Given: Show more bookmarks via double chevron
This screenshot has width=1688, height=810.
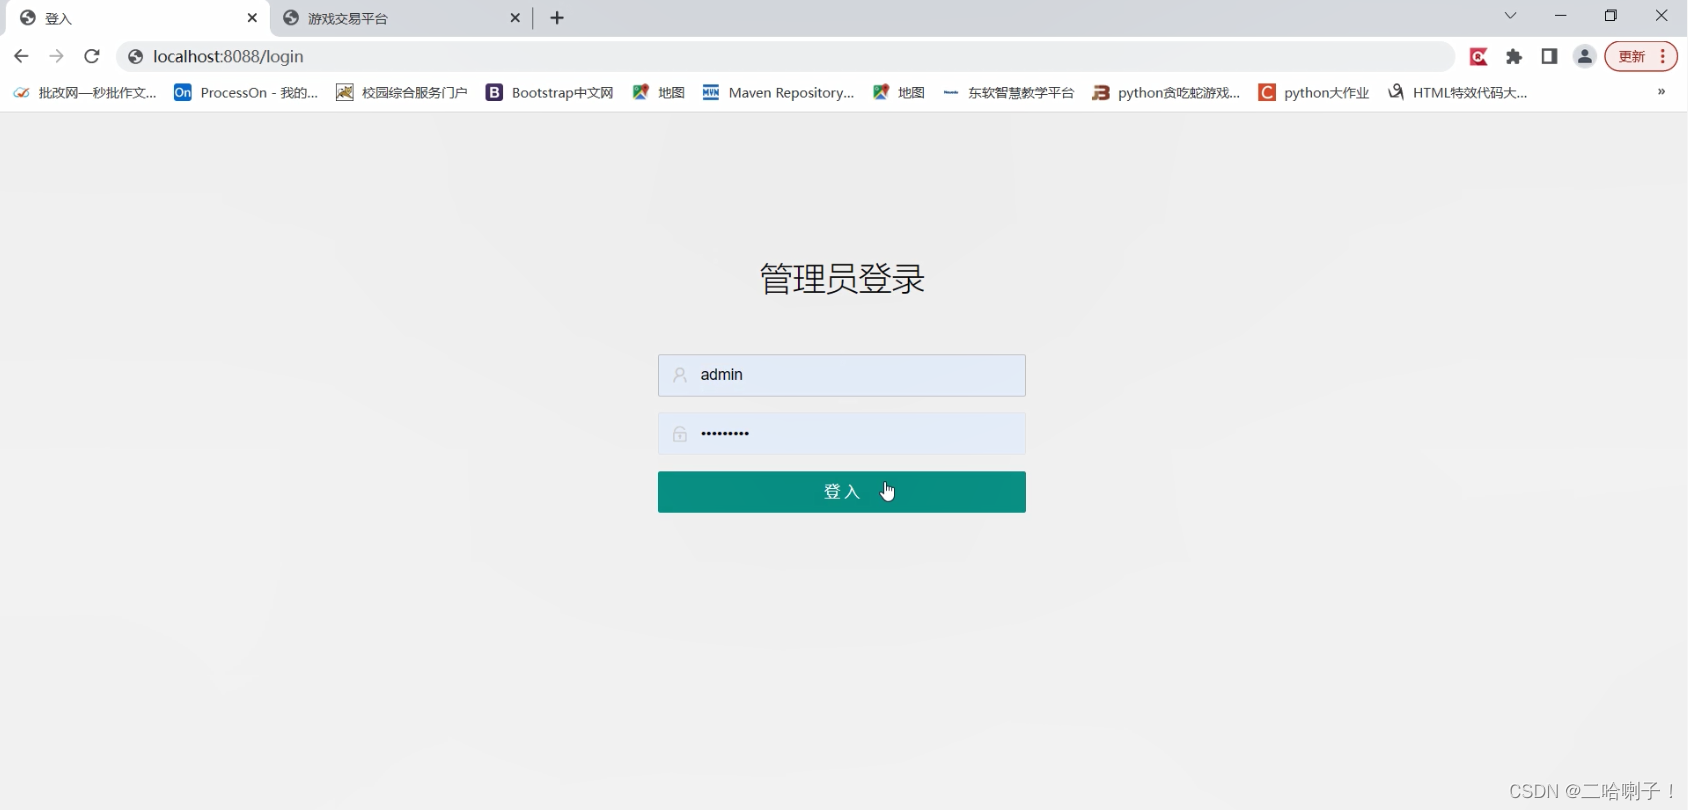Looking at the screenshot, I should coord(1661,92).
